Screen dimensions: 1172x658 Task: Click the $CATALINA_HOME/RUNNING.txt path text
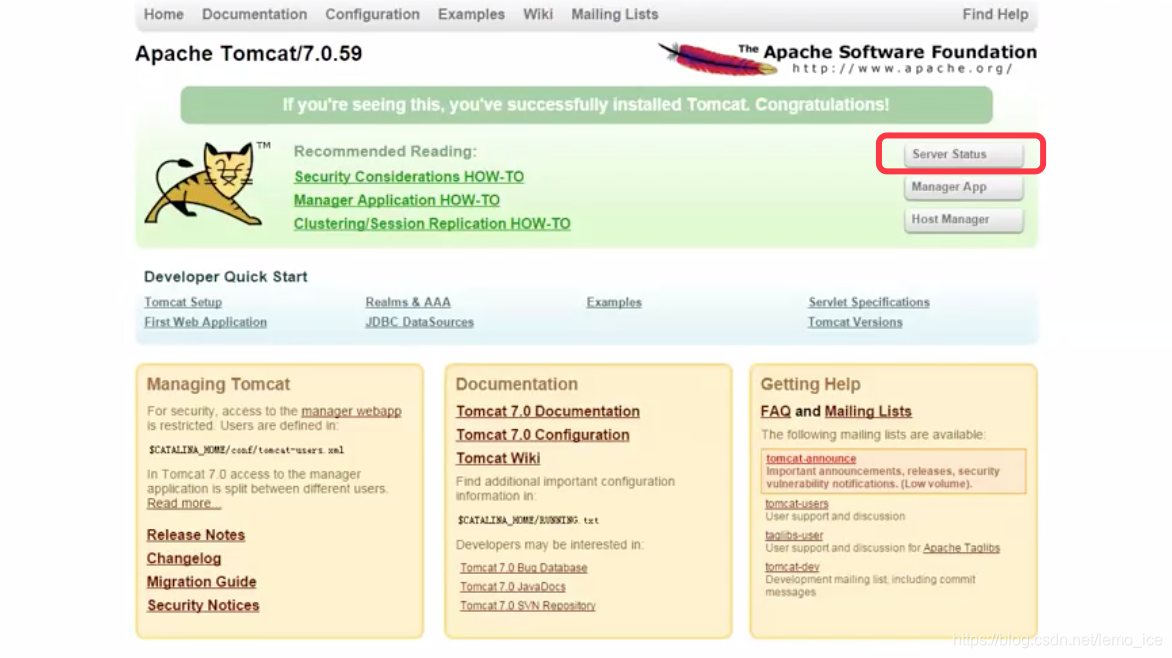click(x=528, y=520)
